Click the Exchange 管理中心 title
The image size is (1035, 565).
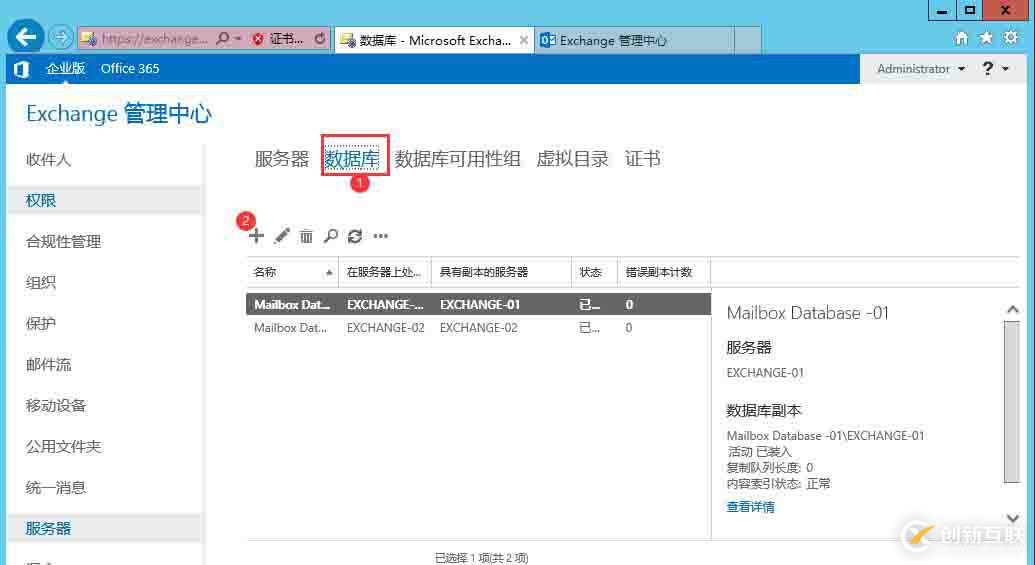pyautogui.click(x=119, y=114)
